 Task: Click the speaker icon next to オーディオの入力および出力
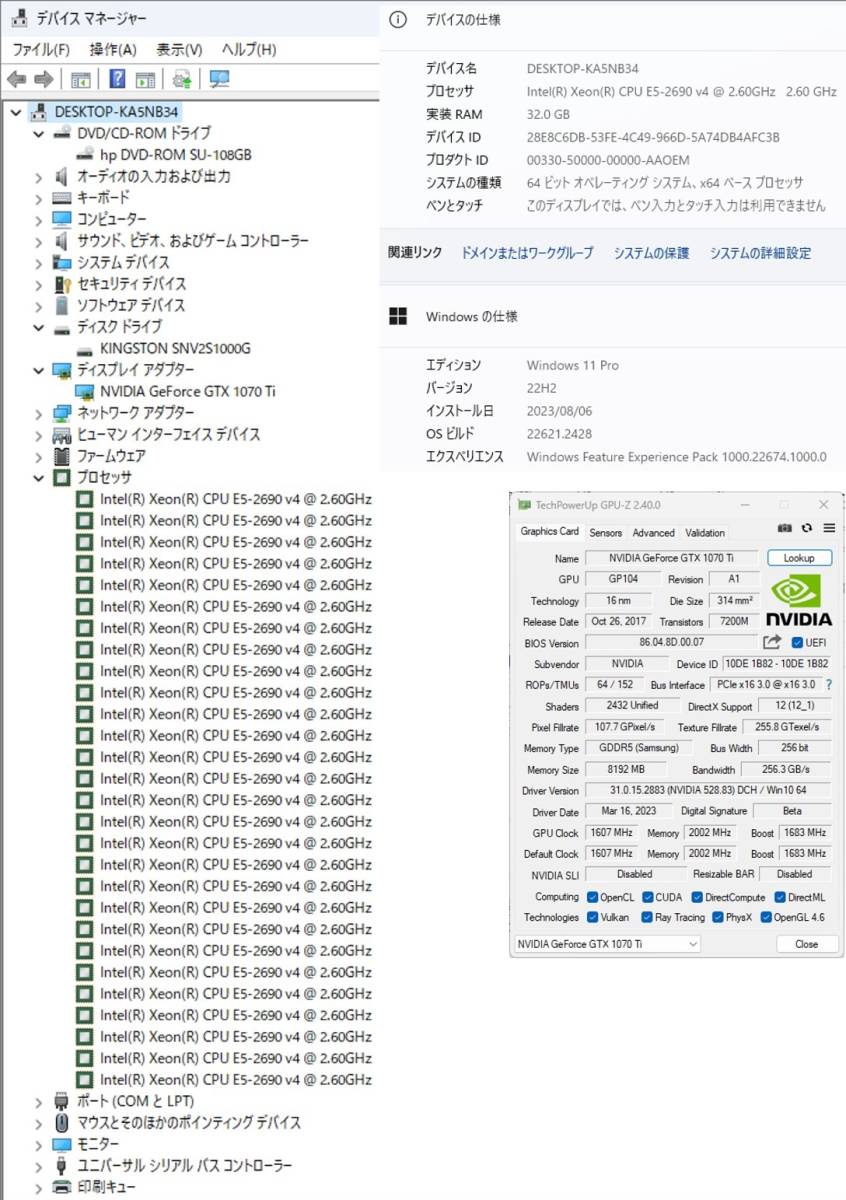(x=62, y=176)
